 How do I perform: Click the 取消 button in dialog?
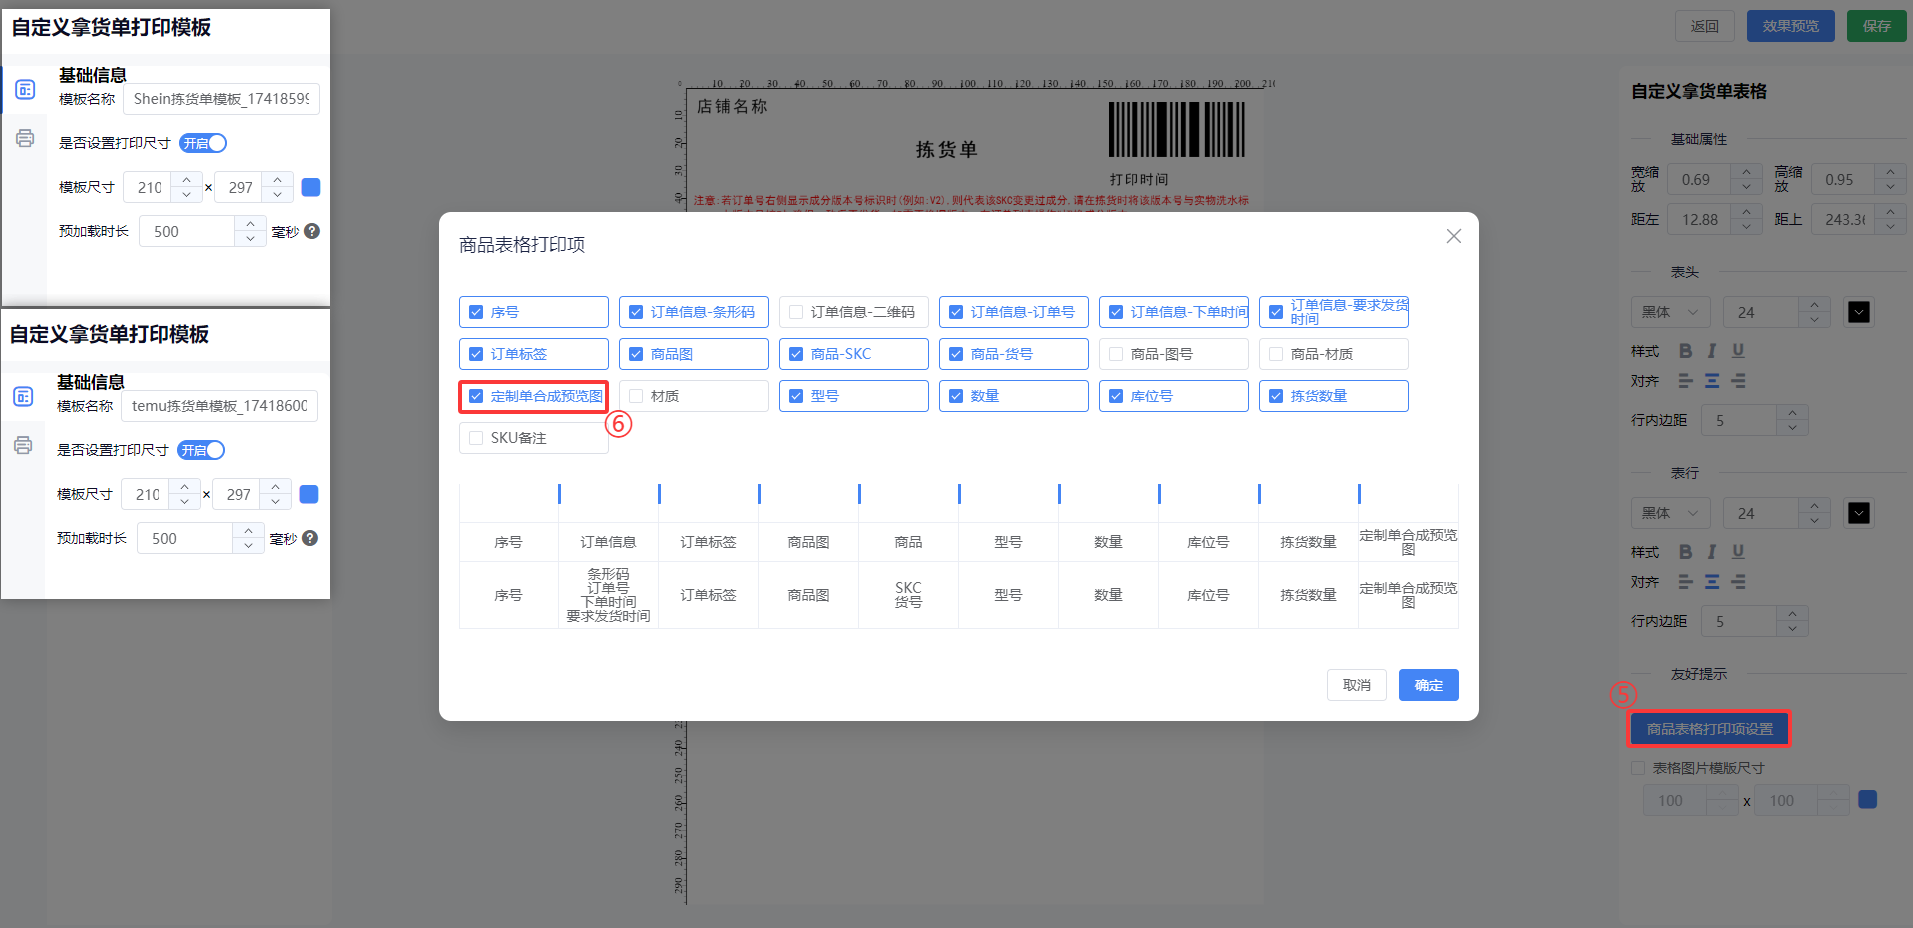click(1356, 685)
